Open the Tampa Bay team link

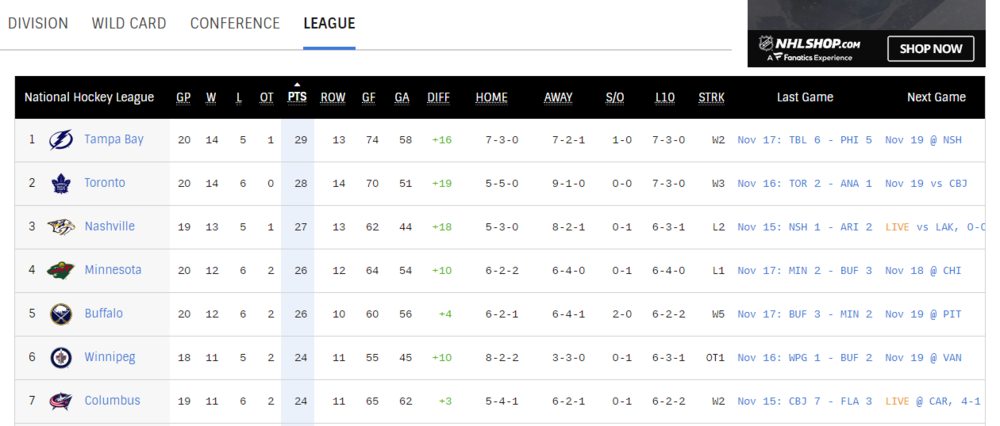tap(114, 139)
